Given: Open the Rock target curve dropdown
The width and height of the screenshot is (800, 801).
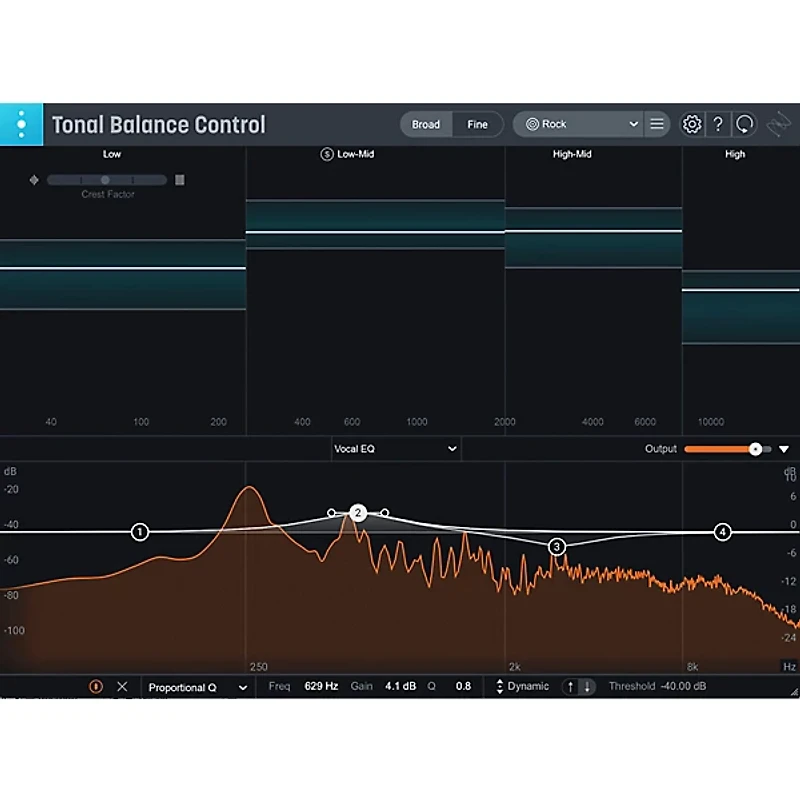Looking at the screenshot, I should coord(578,124).
